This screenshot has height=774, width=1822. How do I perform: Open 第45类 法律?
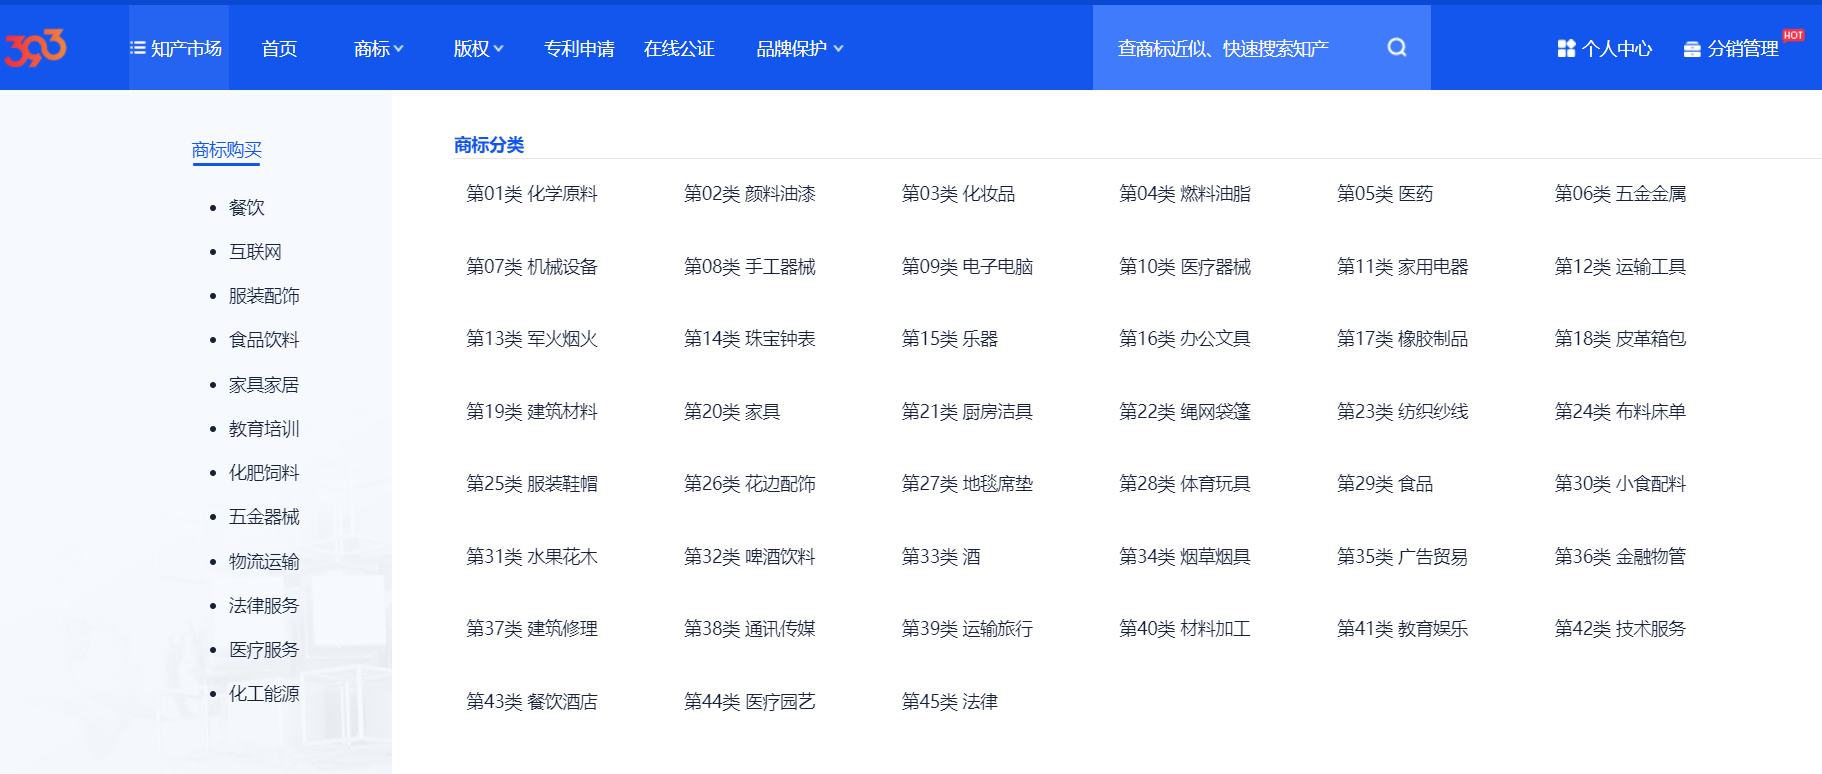[950, 702]
